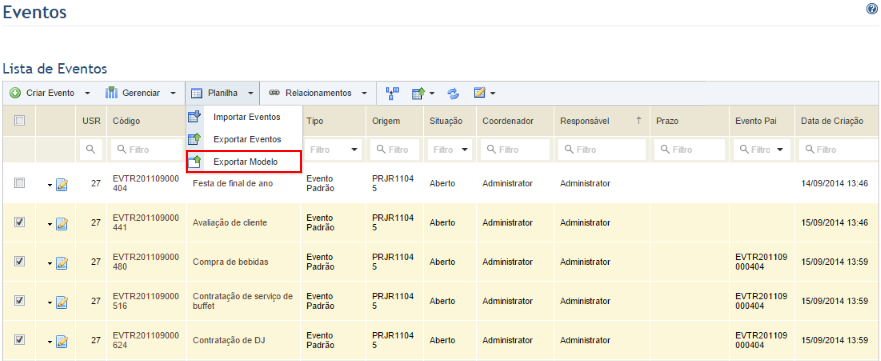Refresh the events list
Image resolution: width=881 pixels, height=361 pixels.
tap(453, 93)
